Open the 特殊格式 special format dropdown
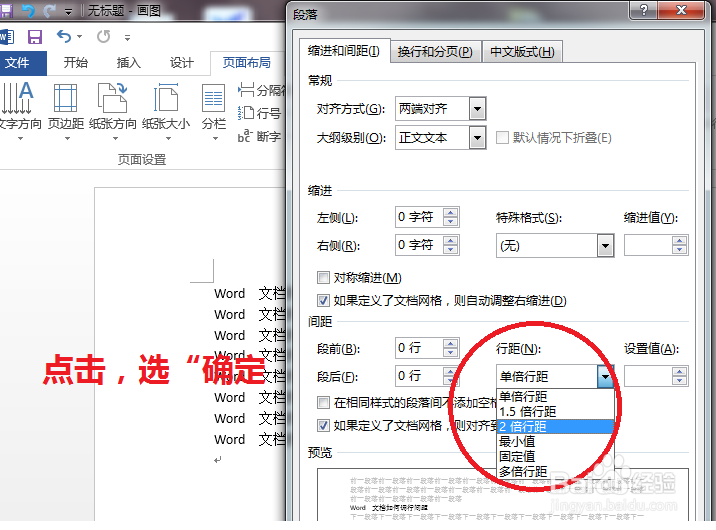Viewport: 716px width, 530px height. point(605,246)
